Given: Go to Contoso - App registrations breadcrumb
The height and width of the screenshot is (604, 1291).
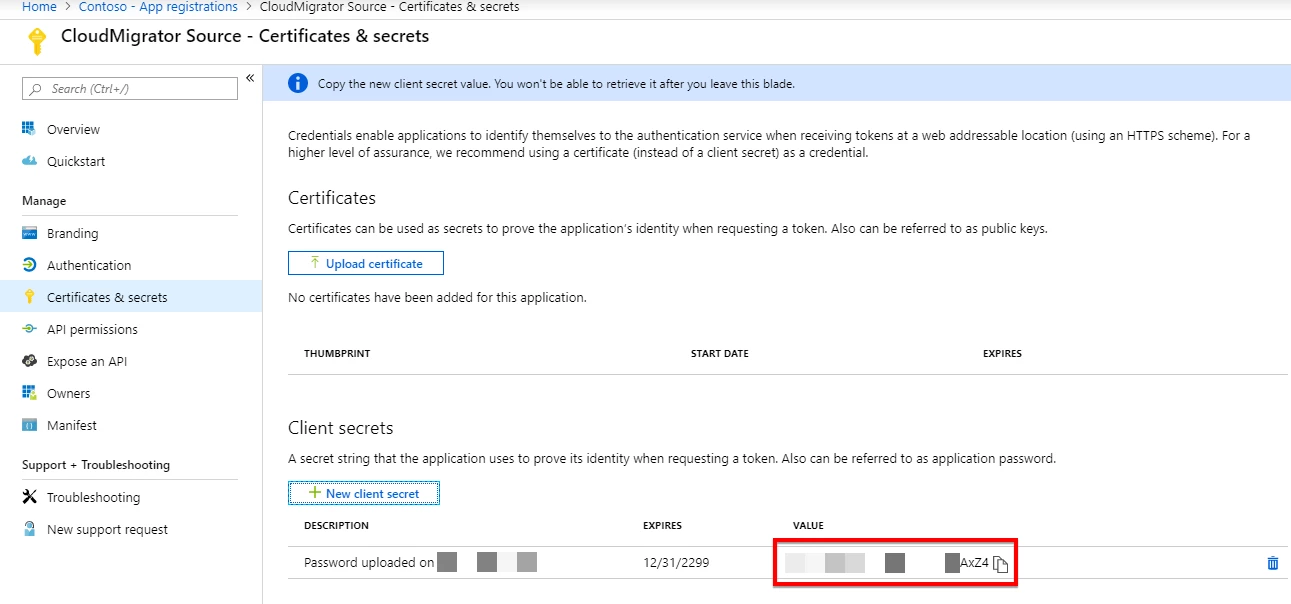Looking at the screenshot, I should 158,7.
